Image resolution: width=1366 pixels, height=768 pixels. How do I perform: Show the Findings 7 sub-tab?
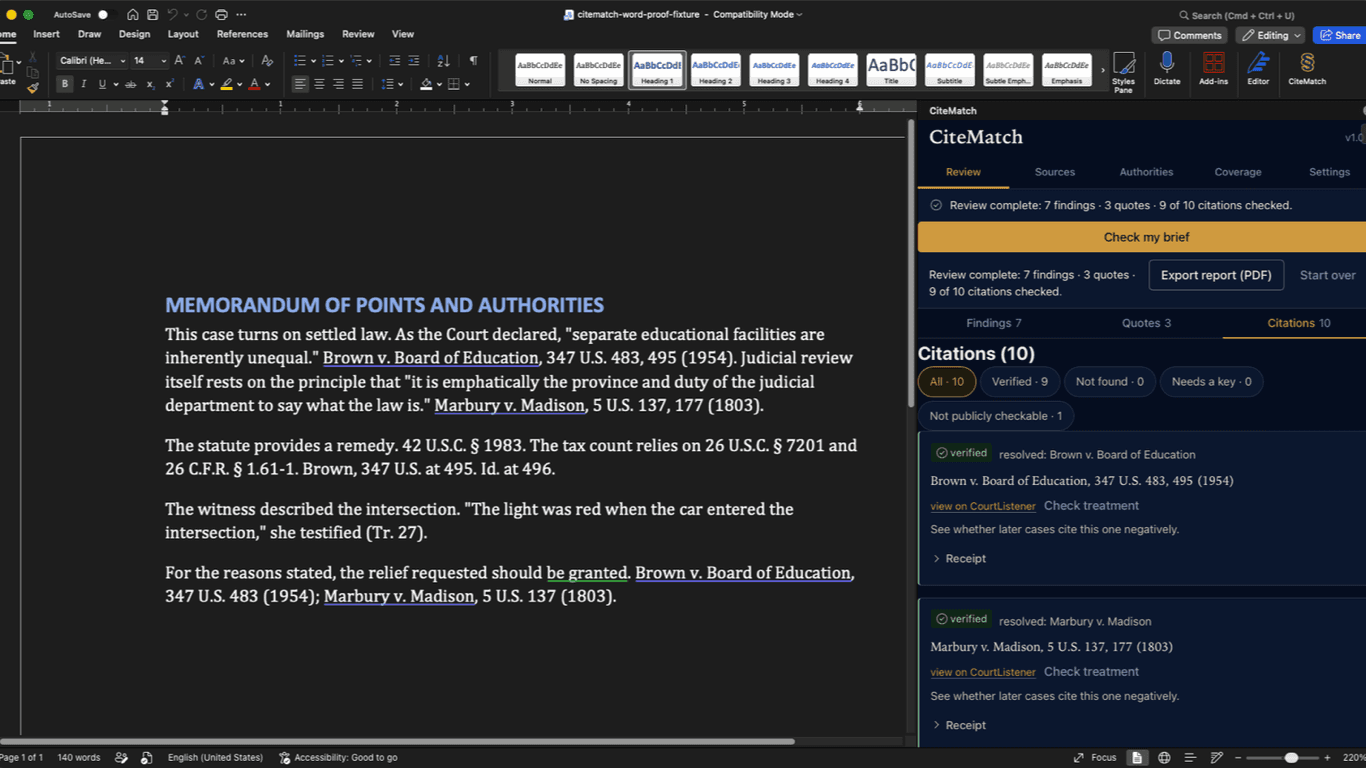[993, 323]
